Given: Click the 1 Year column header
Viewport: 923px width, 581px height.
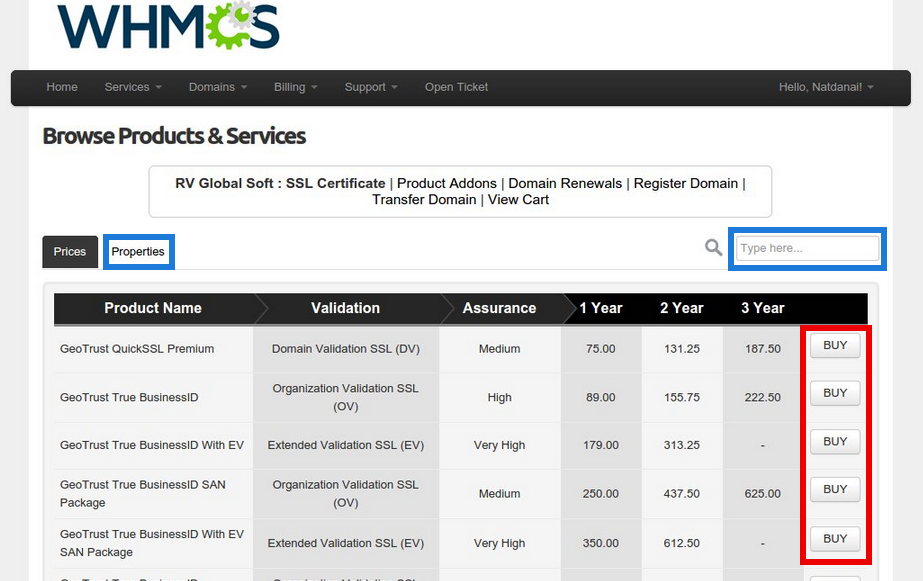Looking at the screenshot, I should click(x=600, y=308).
